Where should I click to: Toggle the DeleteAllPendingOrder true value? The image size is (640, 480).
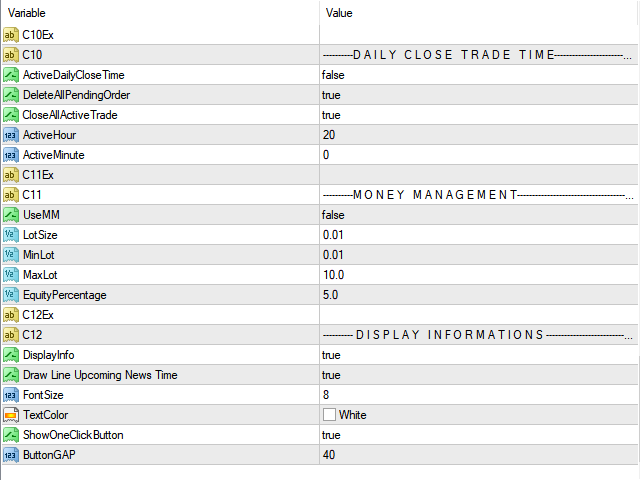coord(479,95)
